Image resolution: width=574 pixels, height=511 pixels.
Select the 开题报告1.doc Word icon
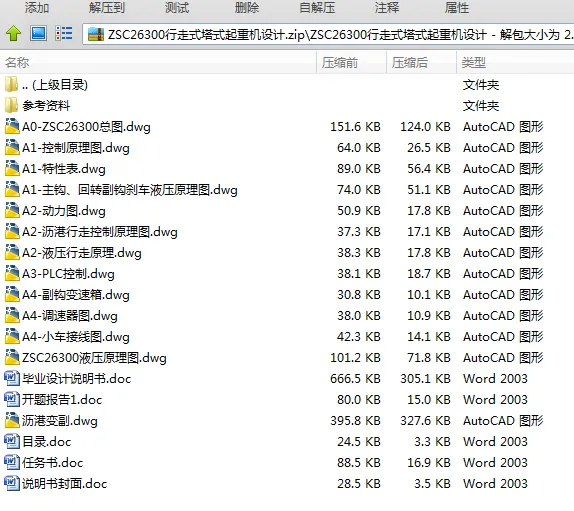coord(12,399)
